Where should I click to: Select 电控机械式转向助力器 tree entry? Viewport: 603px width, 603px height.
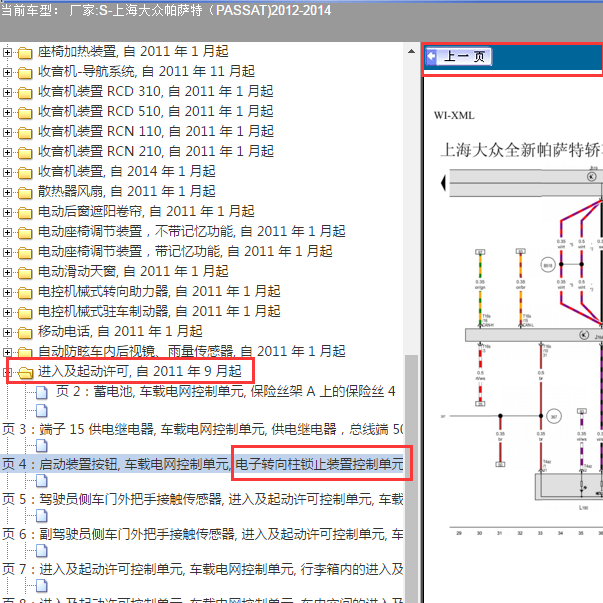[x=159, y=292]
